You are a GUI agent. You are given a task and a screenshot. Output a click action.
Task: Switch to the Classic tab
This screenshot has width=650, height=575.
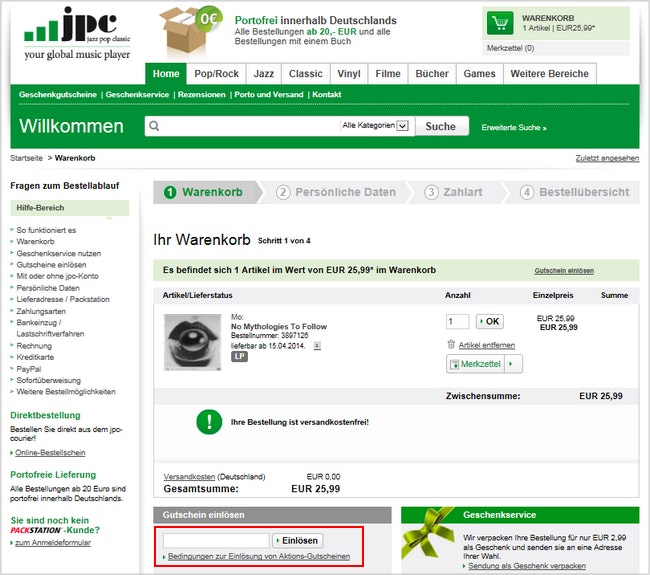pyautogui.click(x=306, y=74)
